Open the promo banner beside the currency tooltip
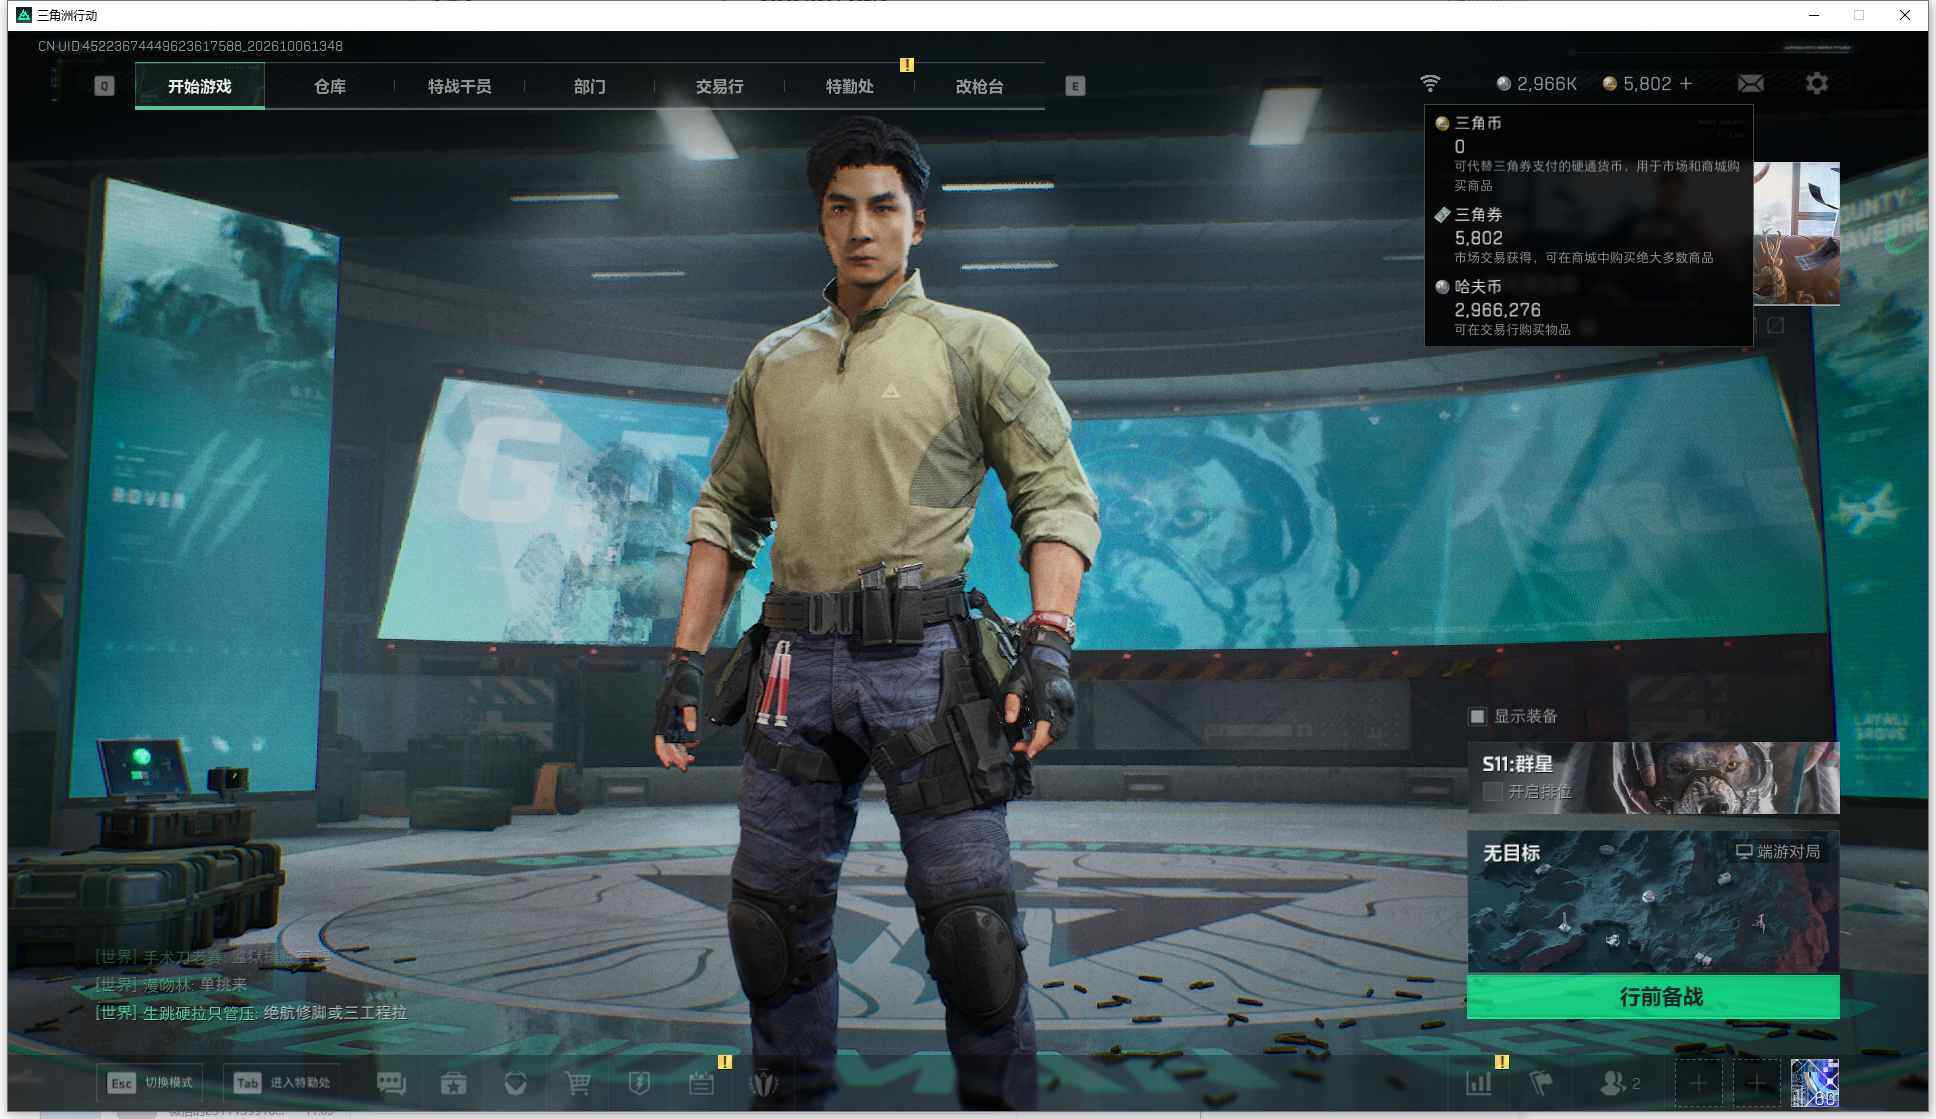Image resolution: width=1936 pixels, height=1119 pixels. click(1796, 233)
